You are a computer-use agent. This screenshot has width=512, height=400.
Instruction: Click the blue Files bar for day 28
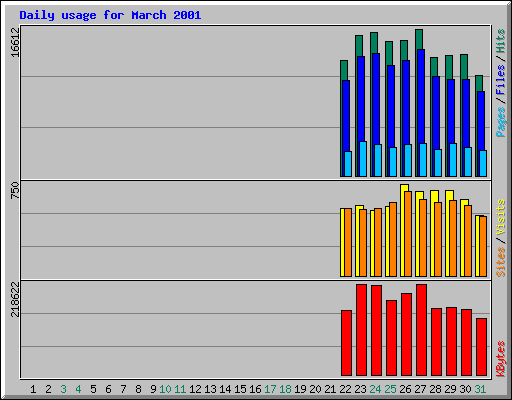(436, 113)
